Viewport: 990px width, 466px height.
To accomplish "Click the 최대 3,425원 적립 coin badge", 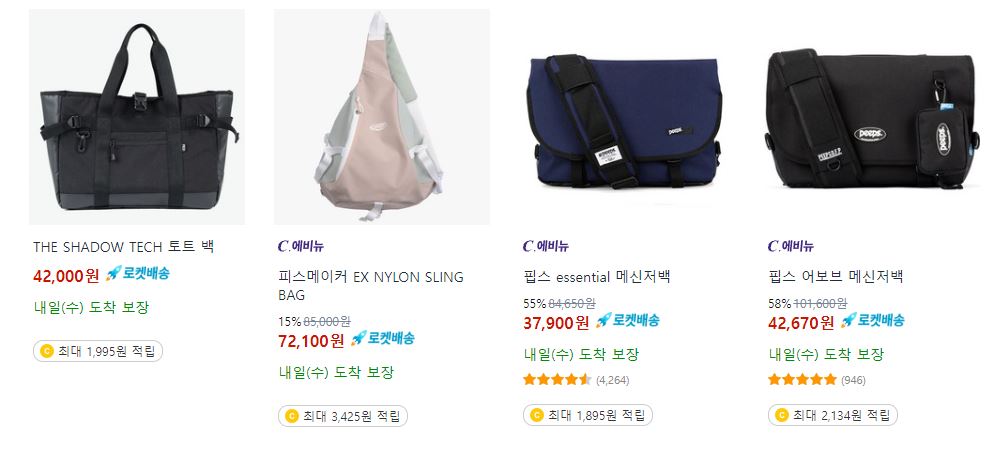I will [x=343, y=416].
